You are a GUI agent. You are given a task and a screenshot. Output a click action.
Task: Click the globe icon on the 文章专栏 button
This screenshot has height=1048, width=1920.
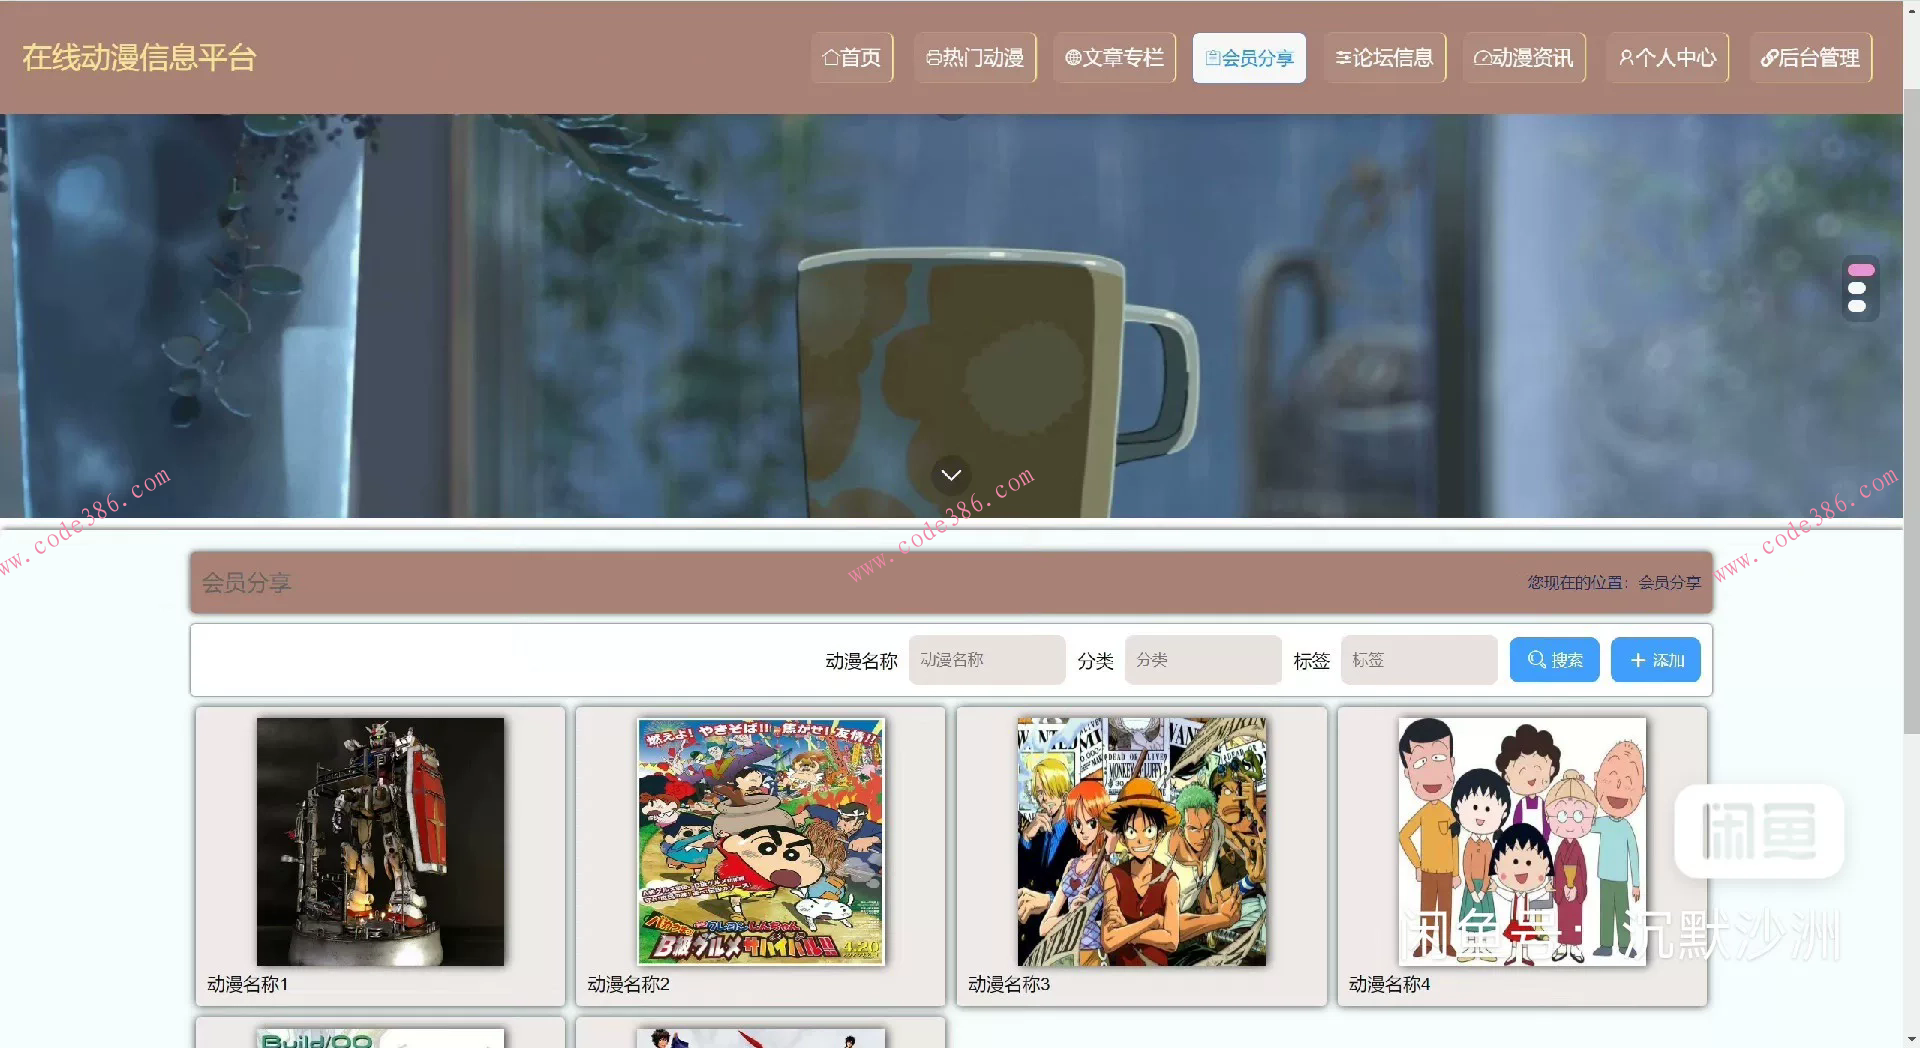[x=1073, y=57]
